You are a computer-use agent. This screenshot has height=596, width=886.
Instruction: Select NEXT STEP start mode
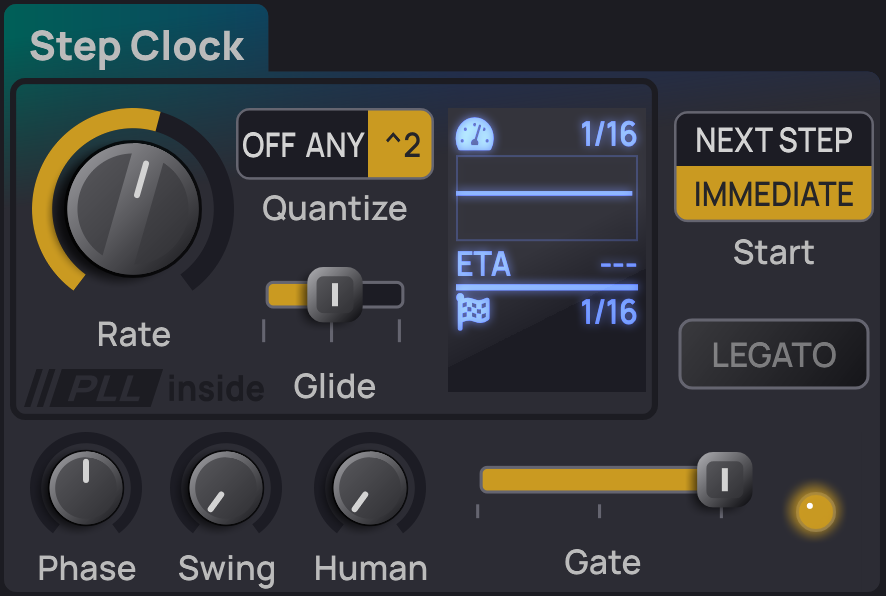click(x=772, y=140)
